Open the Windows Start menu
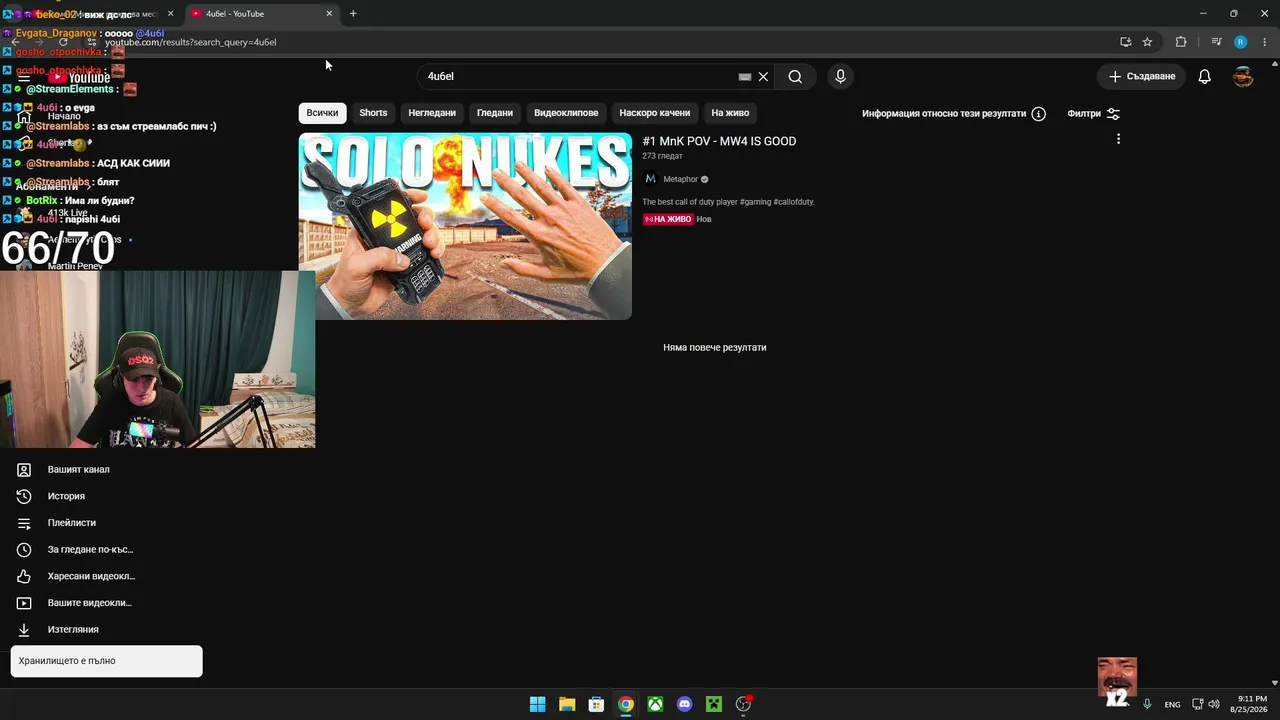The width and height of the screenshot is (1280, 720). tap(537, 704)
